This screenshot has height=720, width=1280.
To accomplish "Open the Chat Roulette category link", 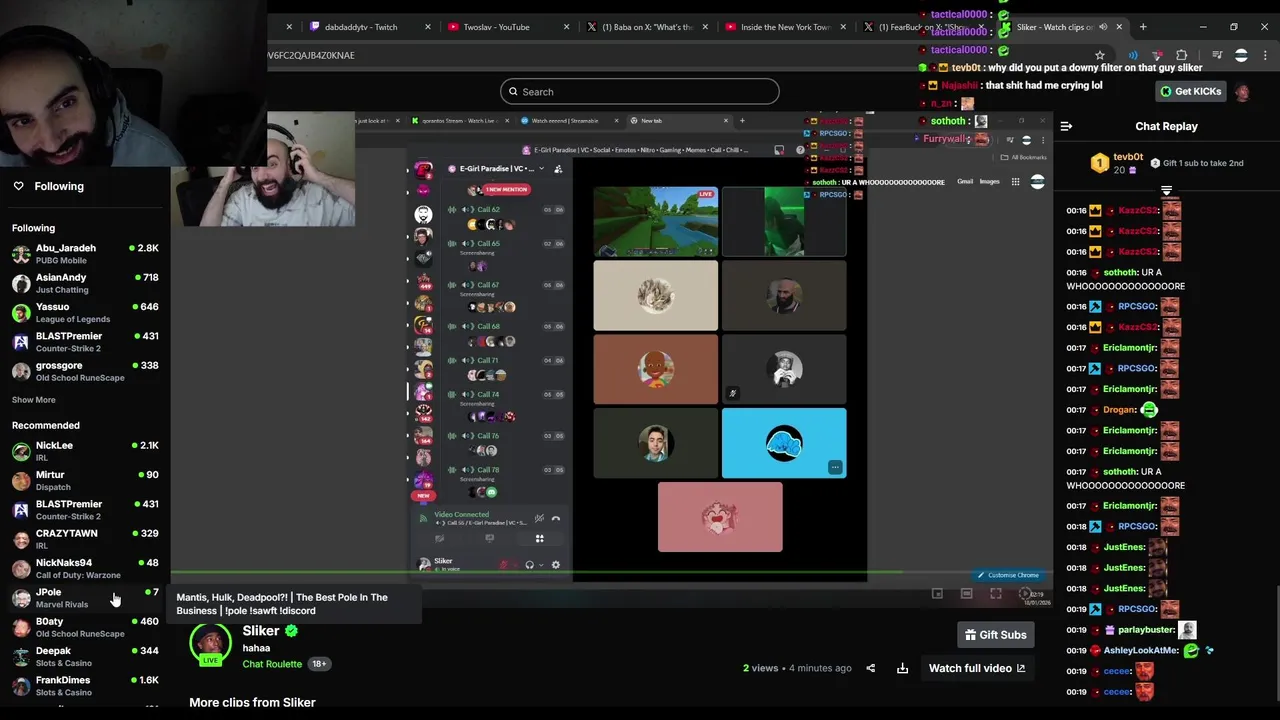I will point(272,664).
